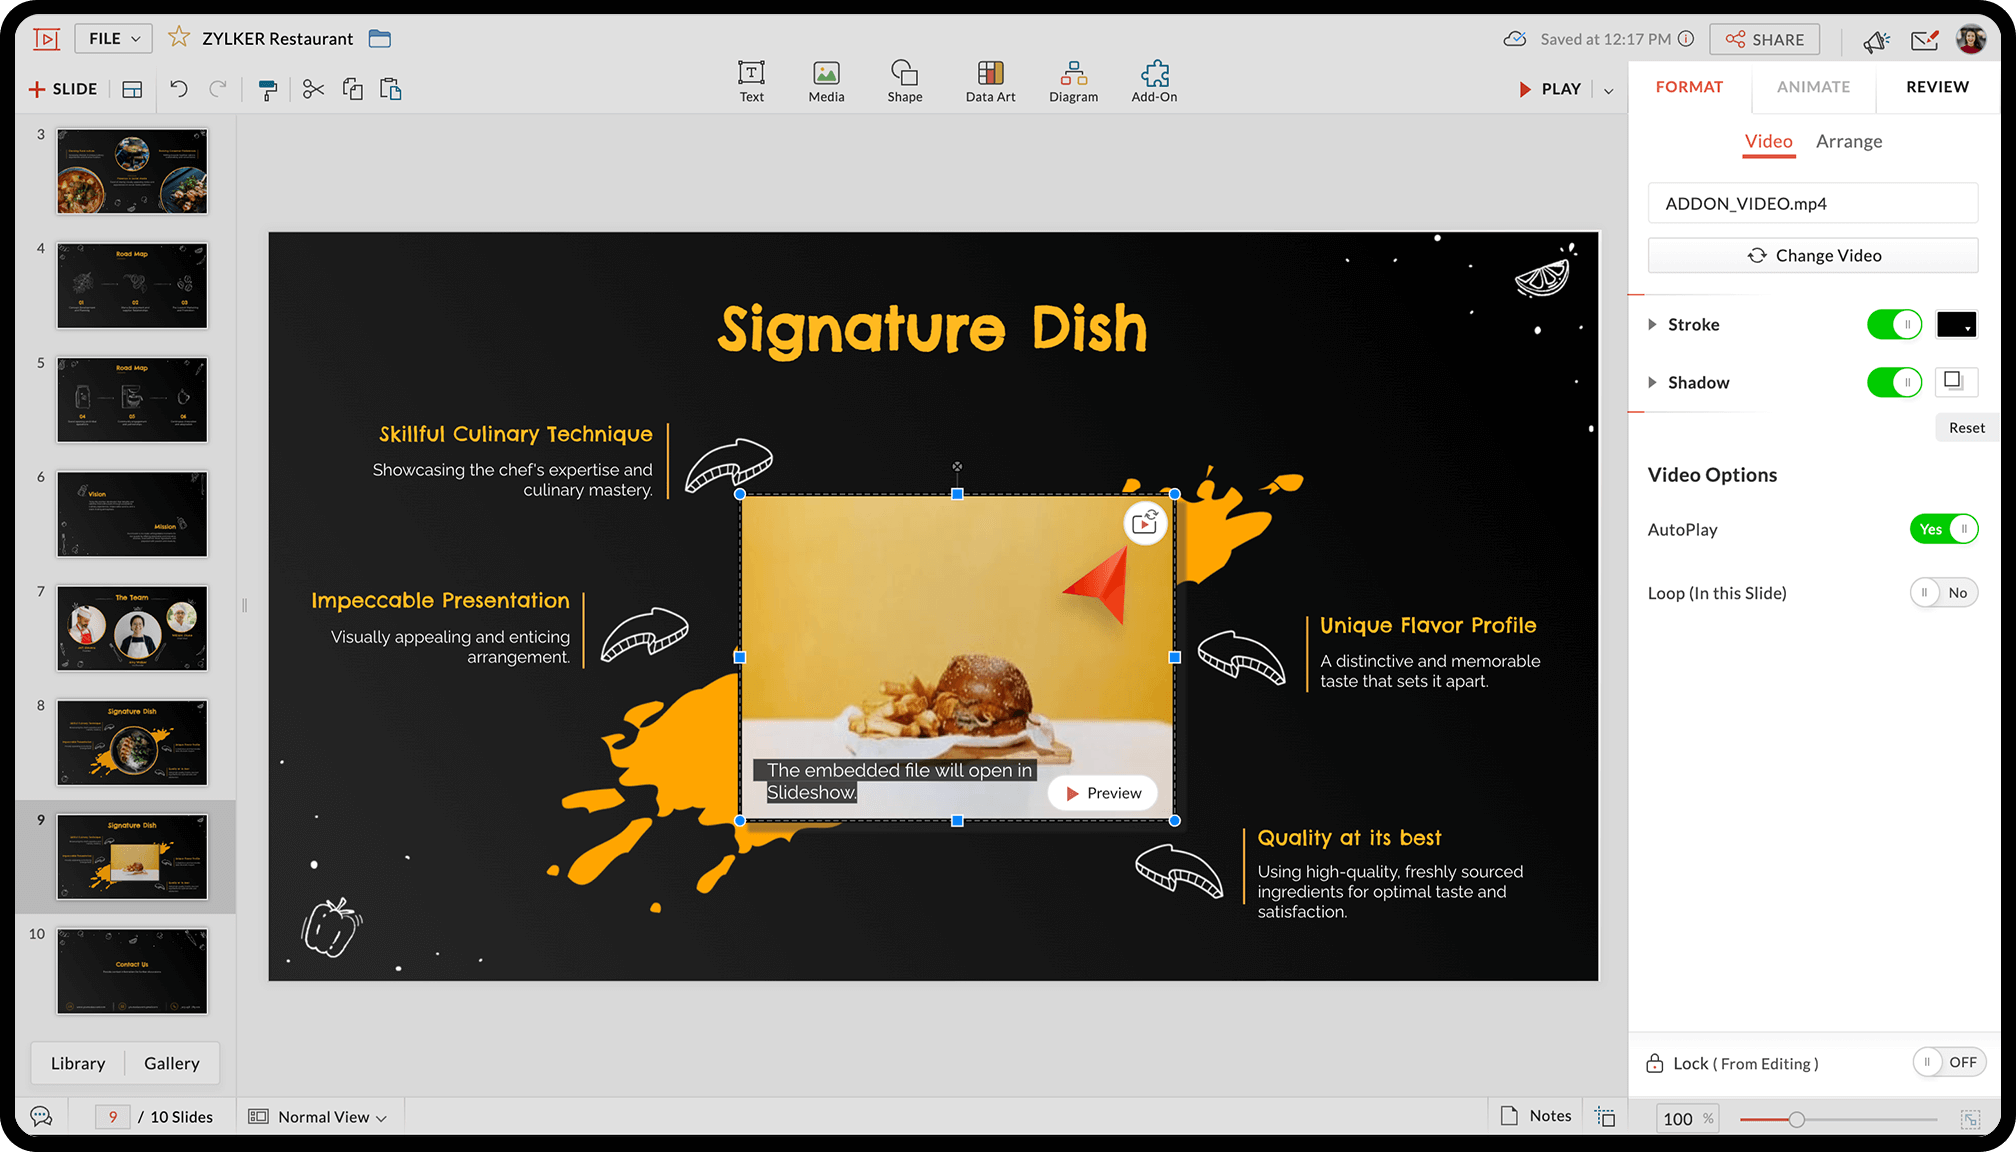This screenshot has height=1152, width=2016.
Task: Click the Format Painter icon
Action: 267,90
